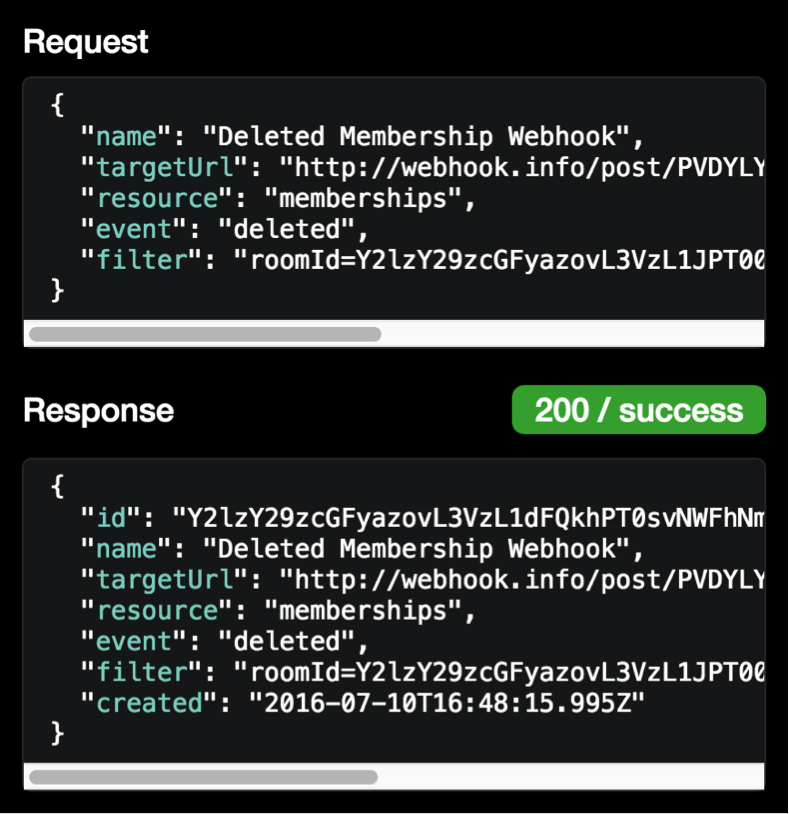Click the Request code block scrollbar thumb
789x814 pixels.
click(x=205, y=334)
